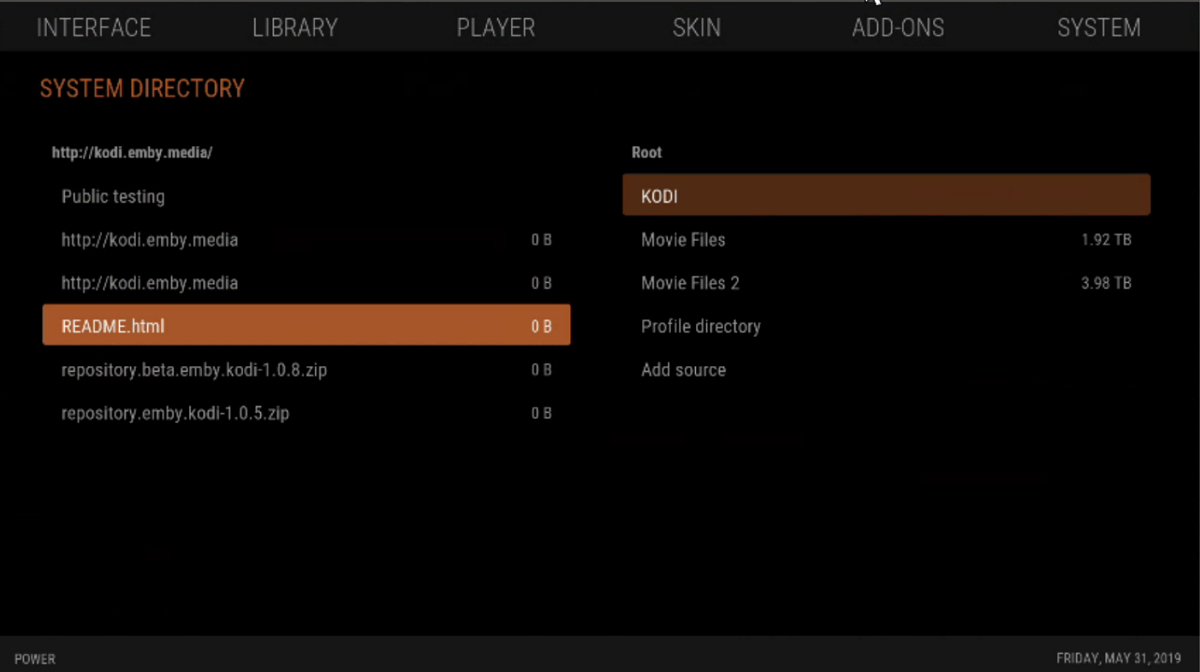
Task: Click the 3.98 TB size value
Action: [1106, 283]
